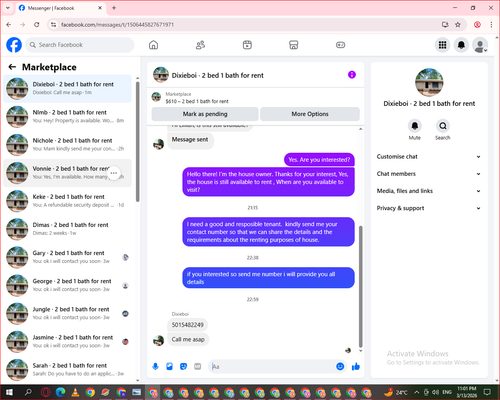
Task: Click the browser address bar
Action: [x=247, y=24]
